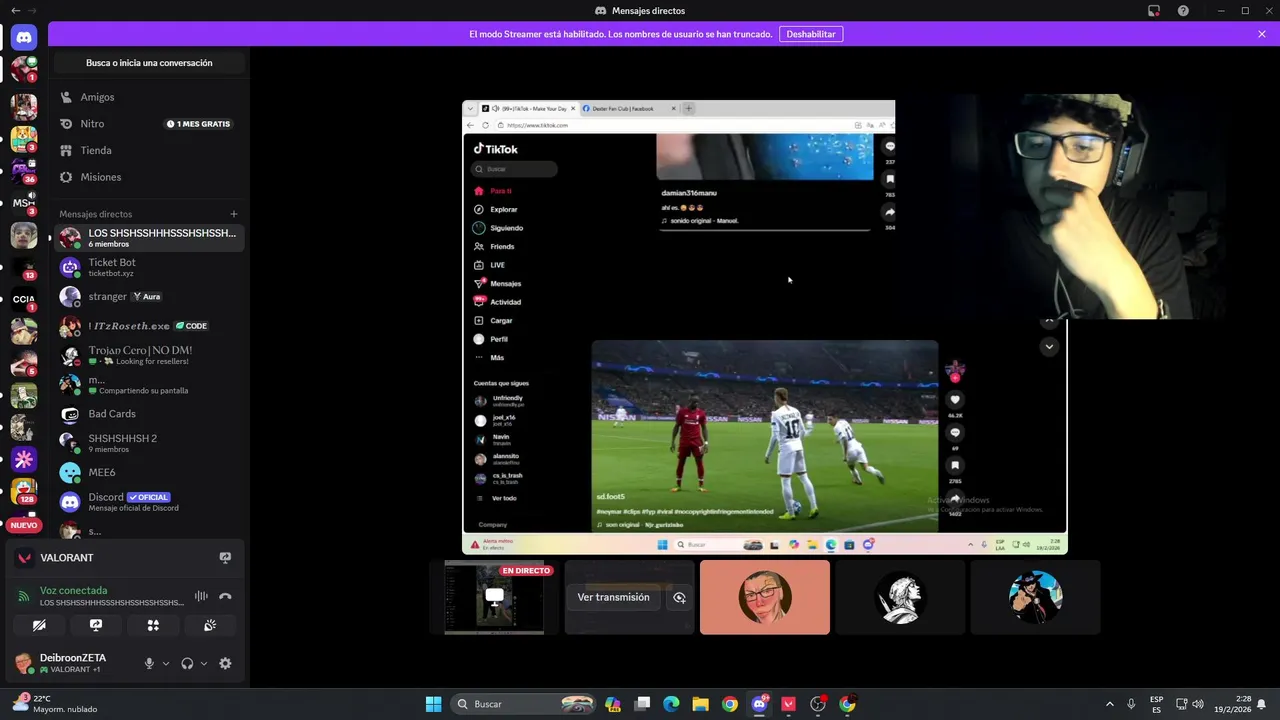The height and width of the screenshot is (720, 1280).
Task: Click Deshabilitar to disable Streamer mode
Action: [811, 34]
